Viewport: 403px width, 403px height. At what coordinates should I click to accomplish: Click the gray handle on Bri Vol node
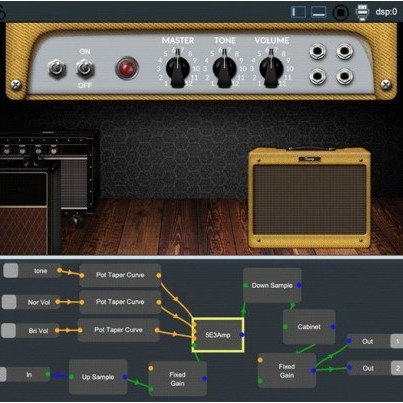point(8,331)
